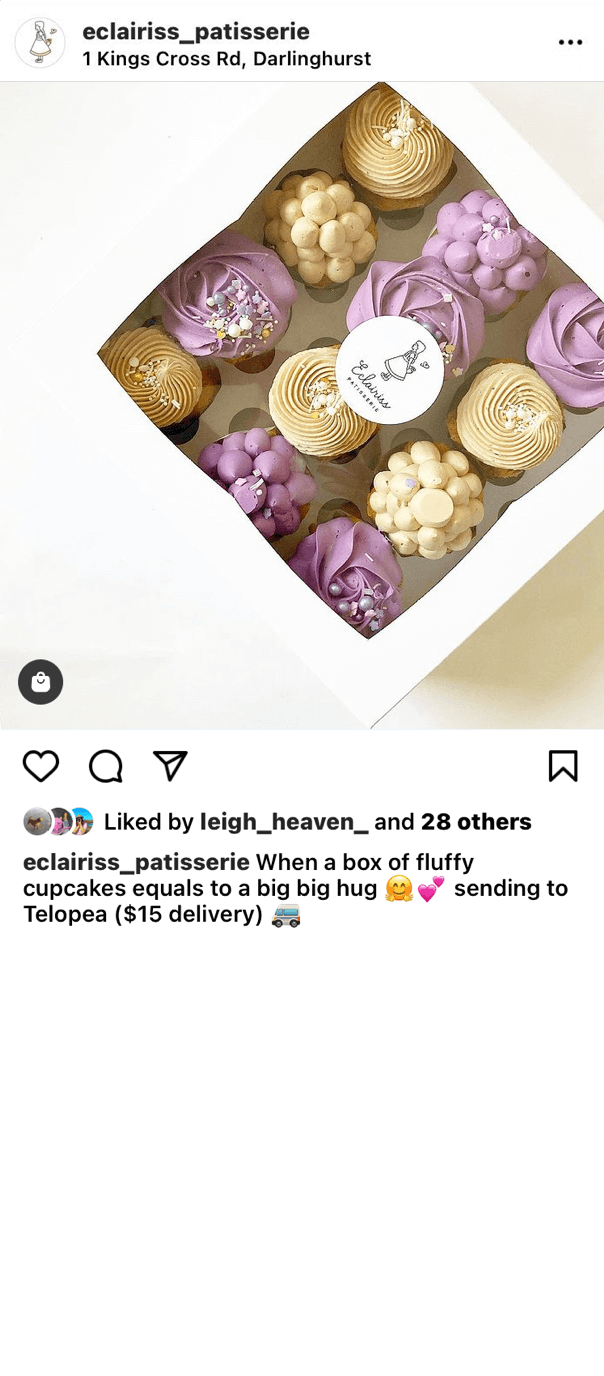604x1376 pixels.
Task: Tap the shopping bag icon on photo
Action: tap(41, 682)
